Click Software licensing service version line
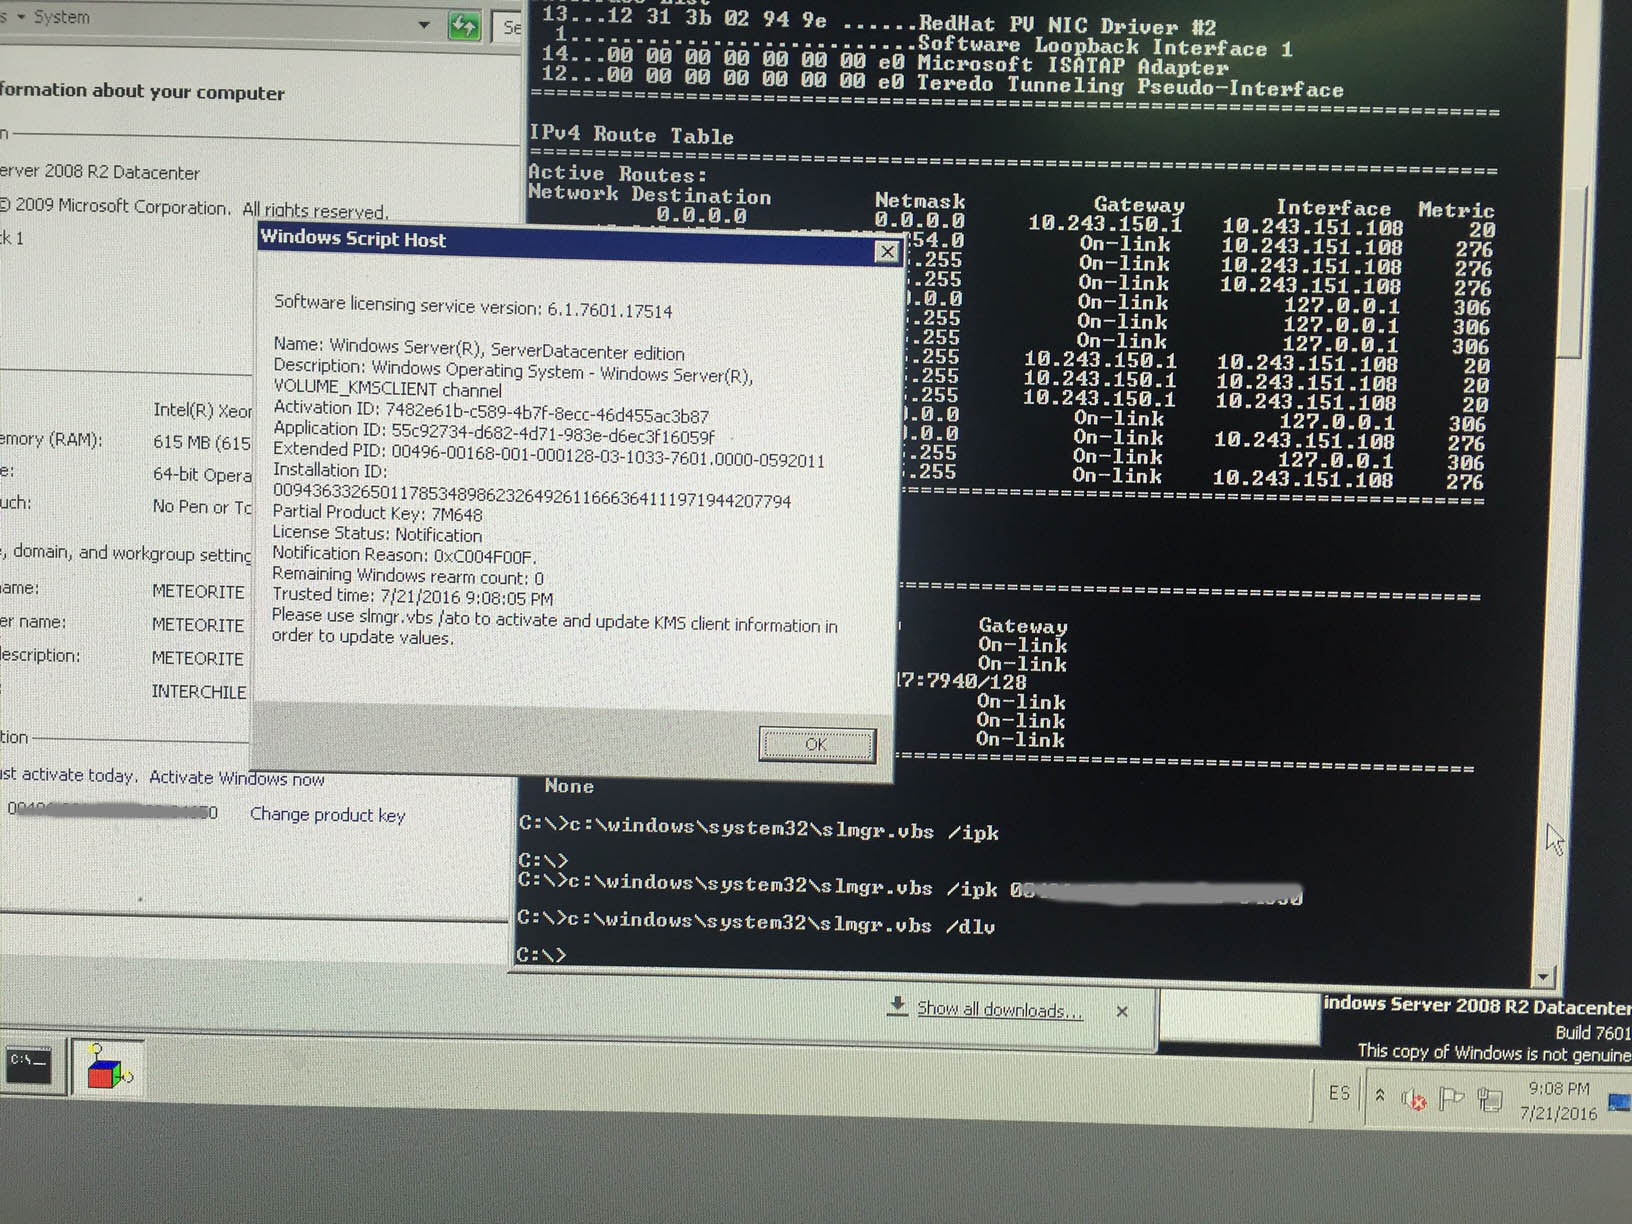The image size is (1632, 1224). [473, 306]
